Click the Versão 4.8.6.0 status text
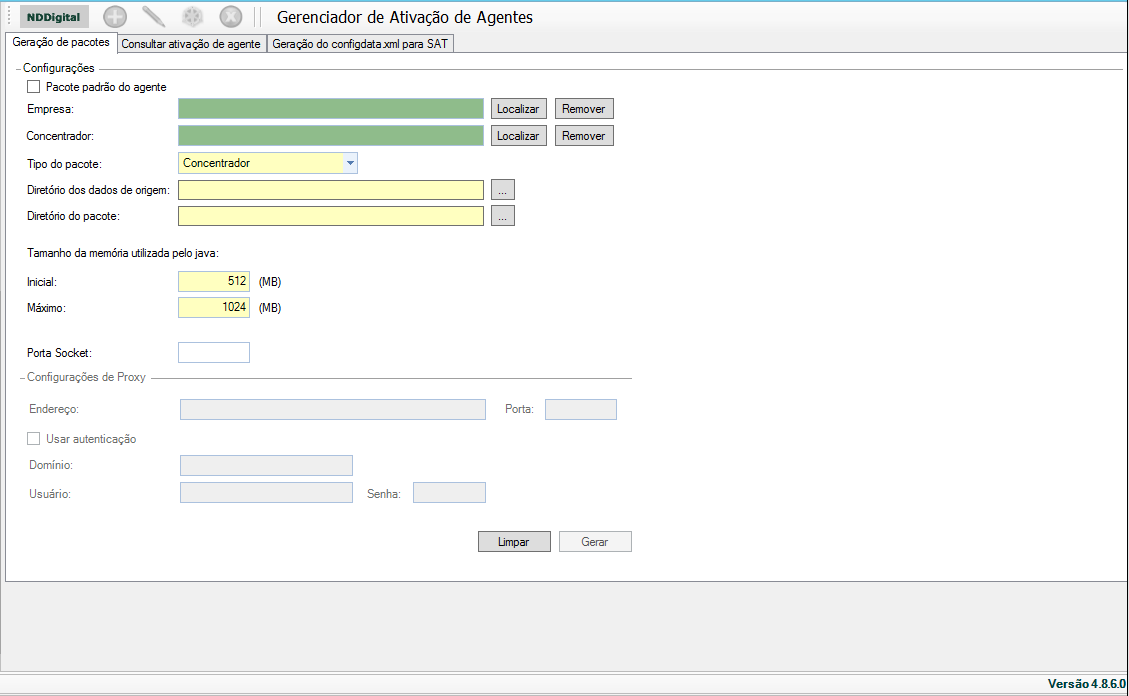The width and height of the screenshot is (1129, 696). [1087, 684]
